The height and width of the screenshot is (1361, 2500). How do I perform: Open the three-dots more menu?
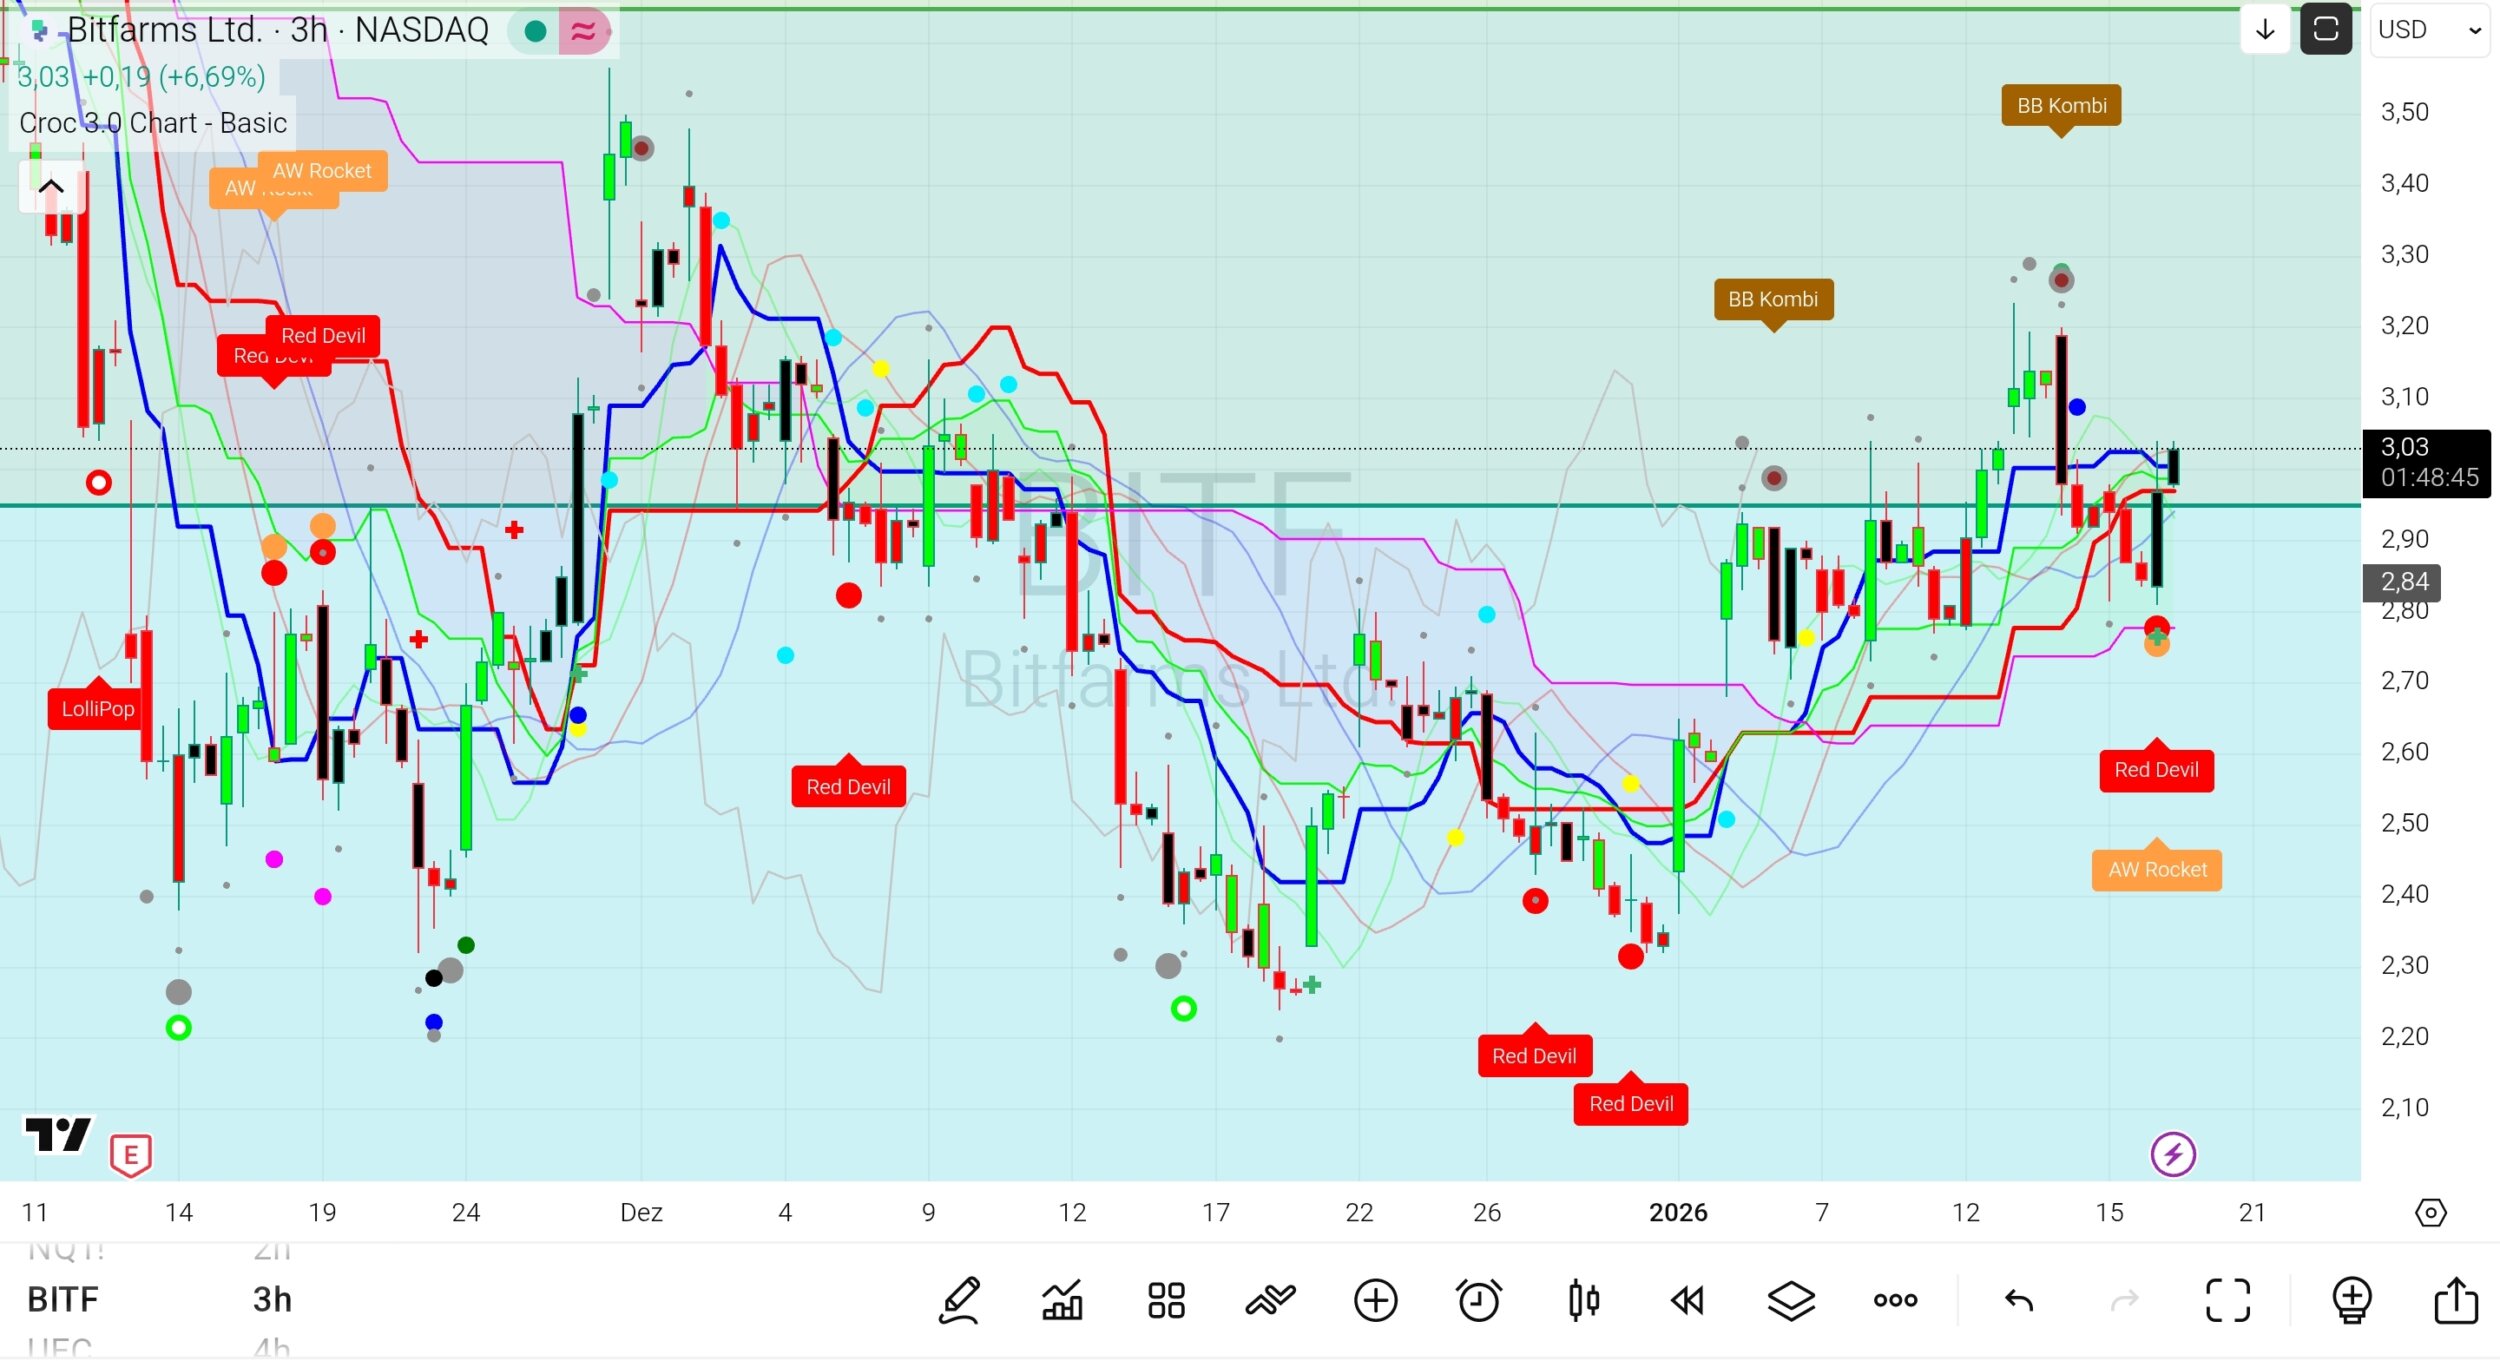1895,1300
